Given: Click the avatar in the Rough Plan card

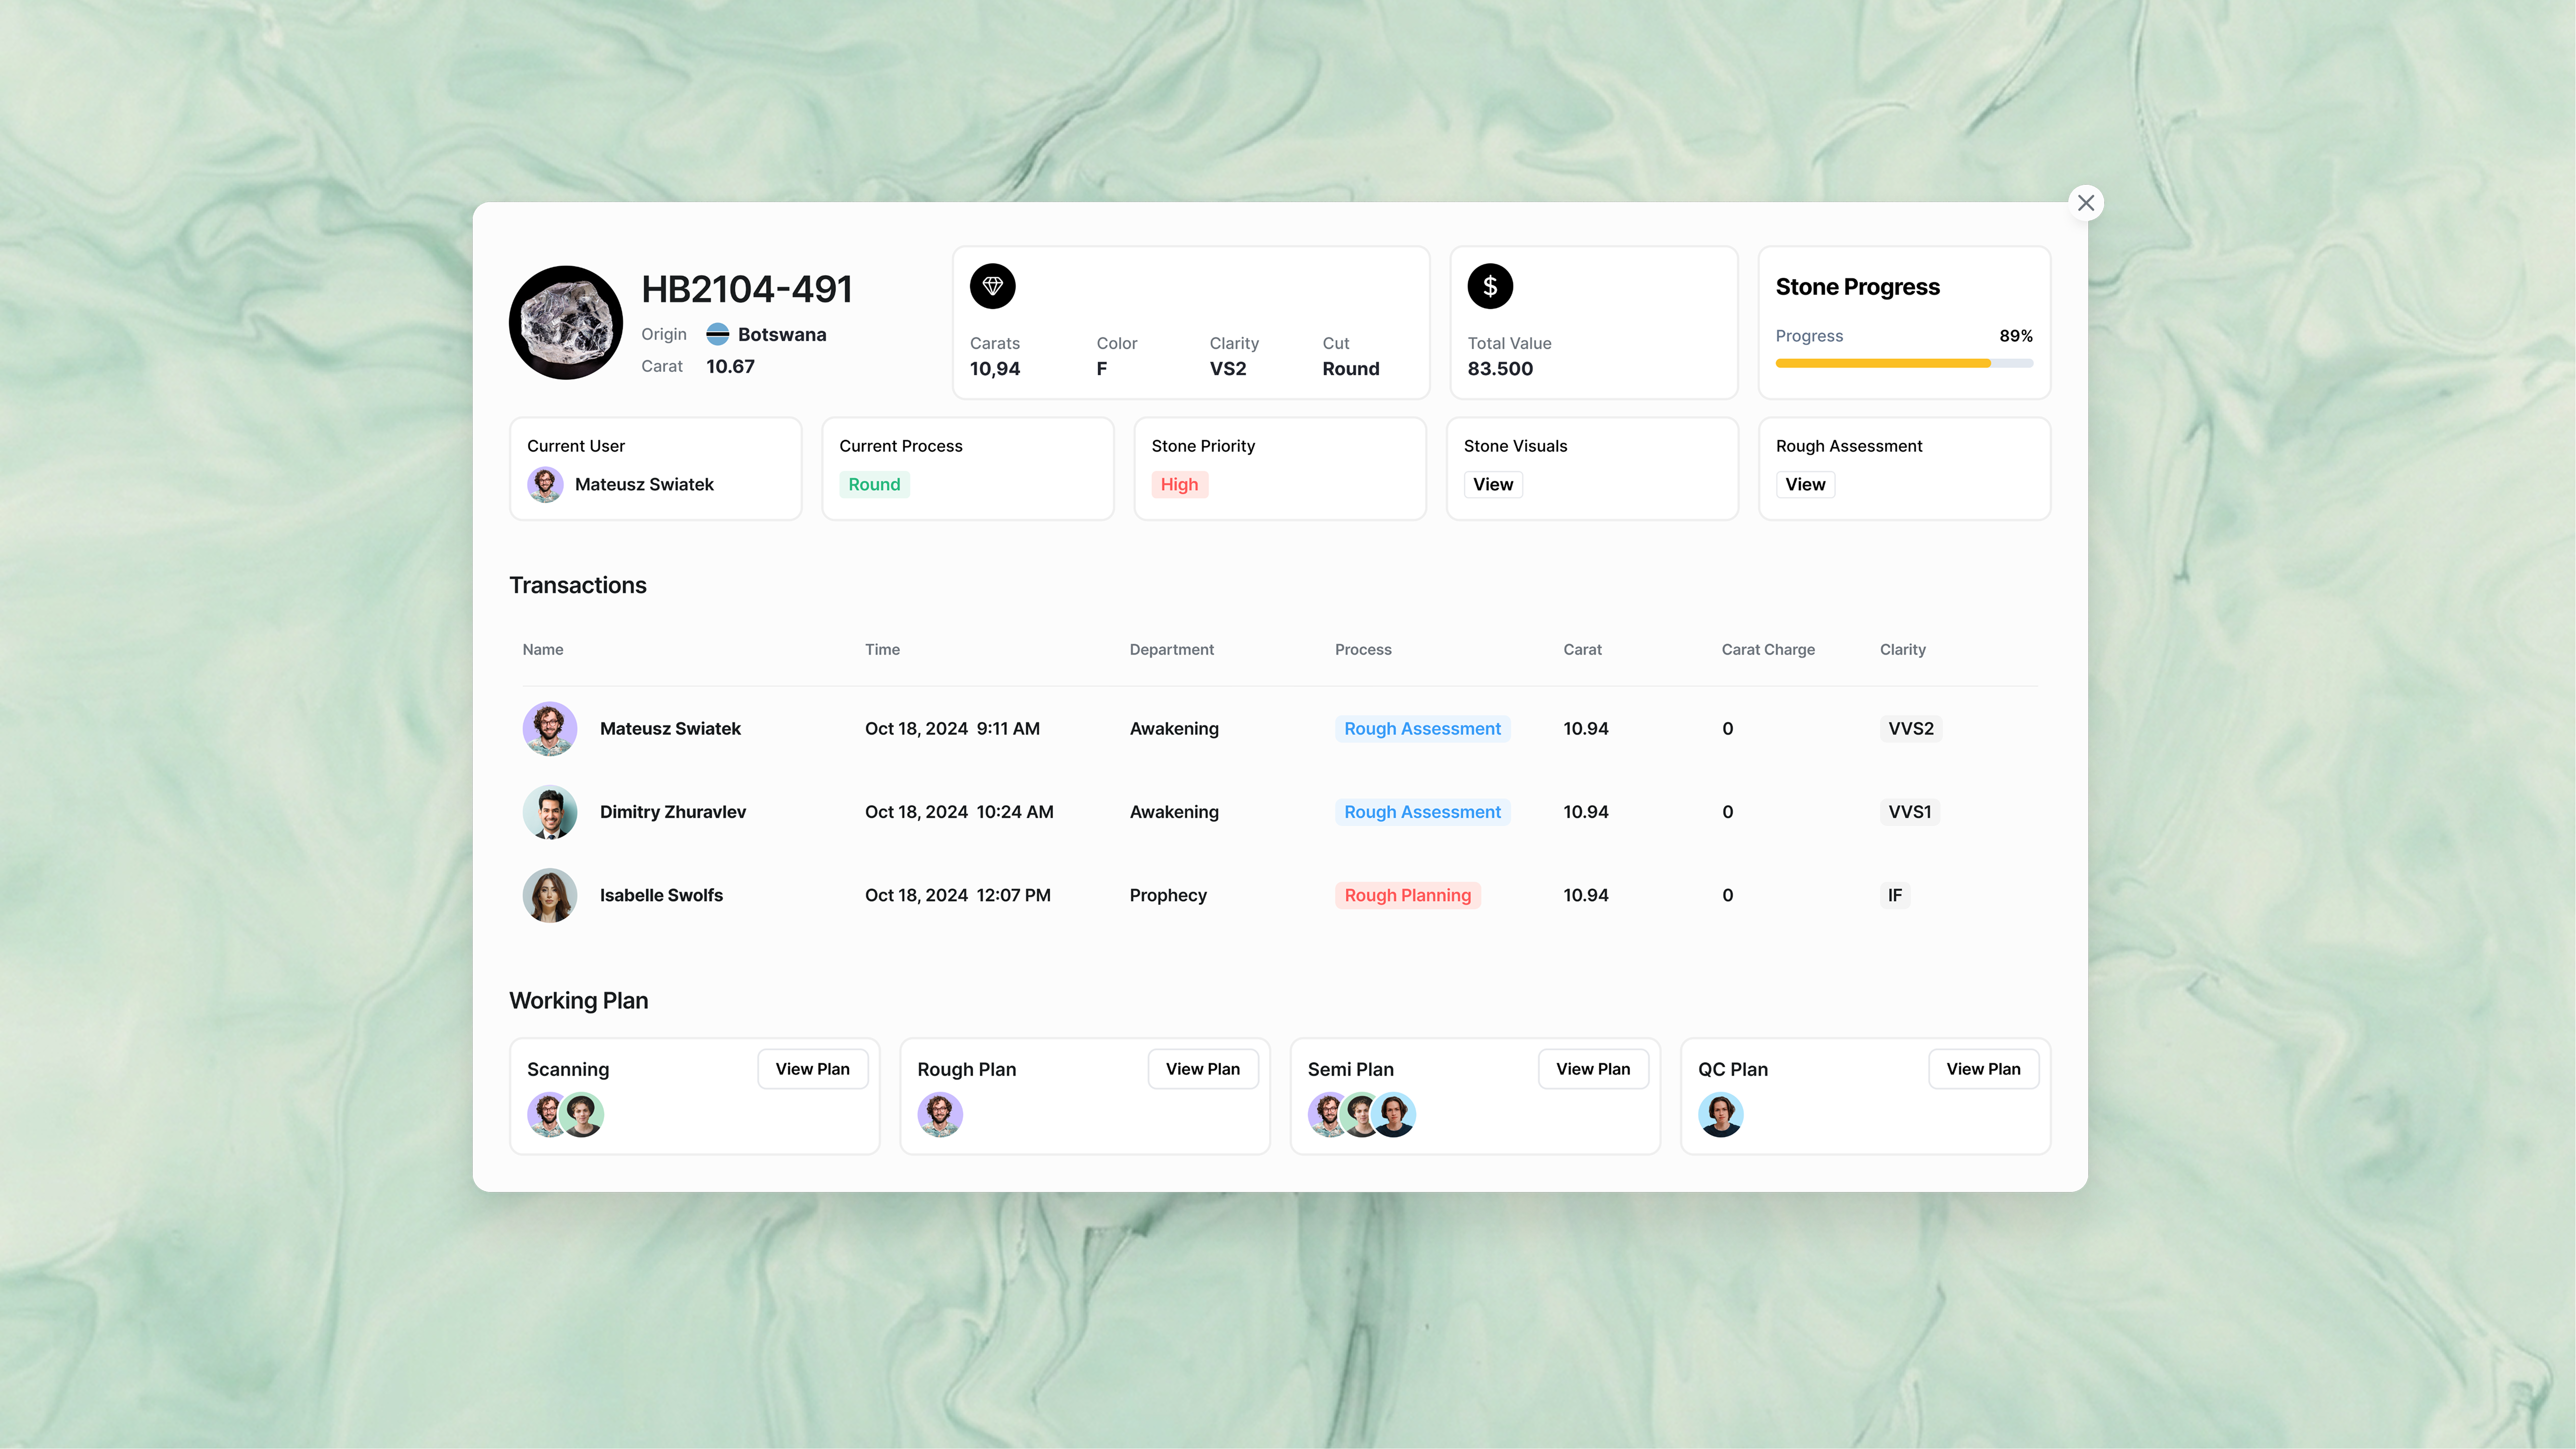Looking at the screenshot, I should point(940,1114).
